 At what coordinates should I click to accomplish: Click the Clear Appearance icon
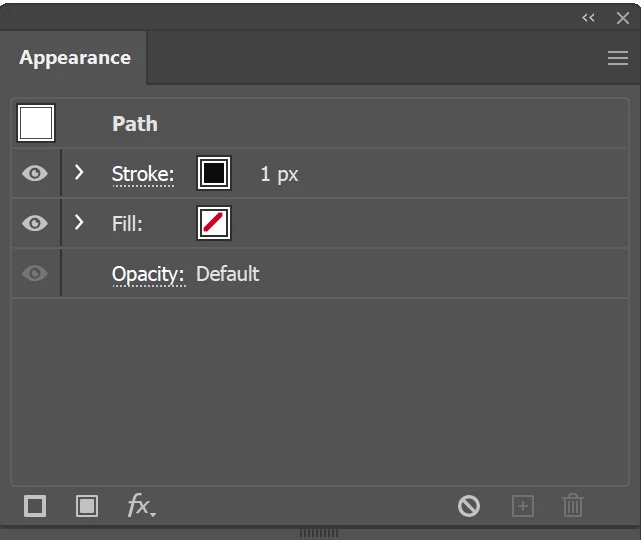tap(468, 506)
